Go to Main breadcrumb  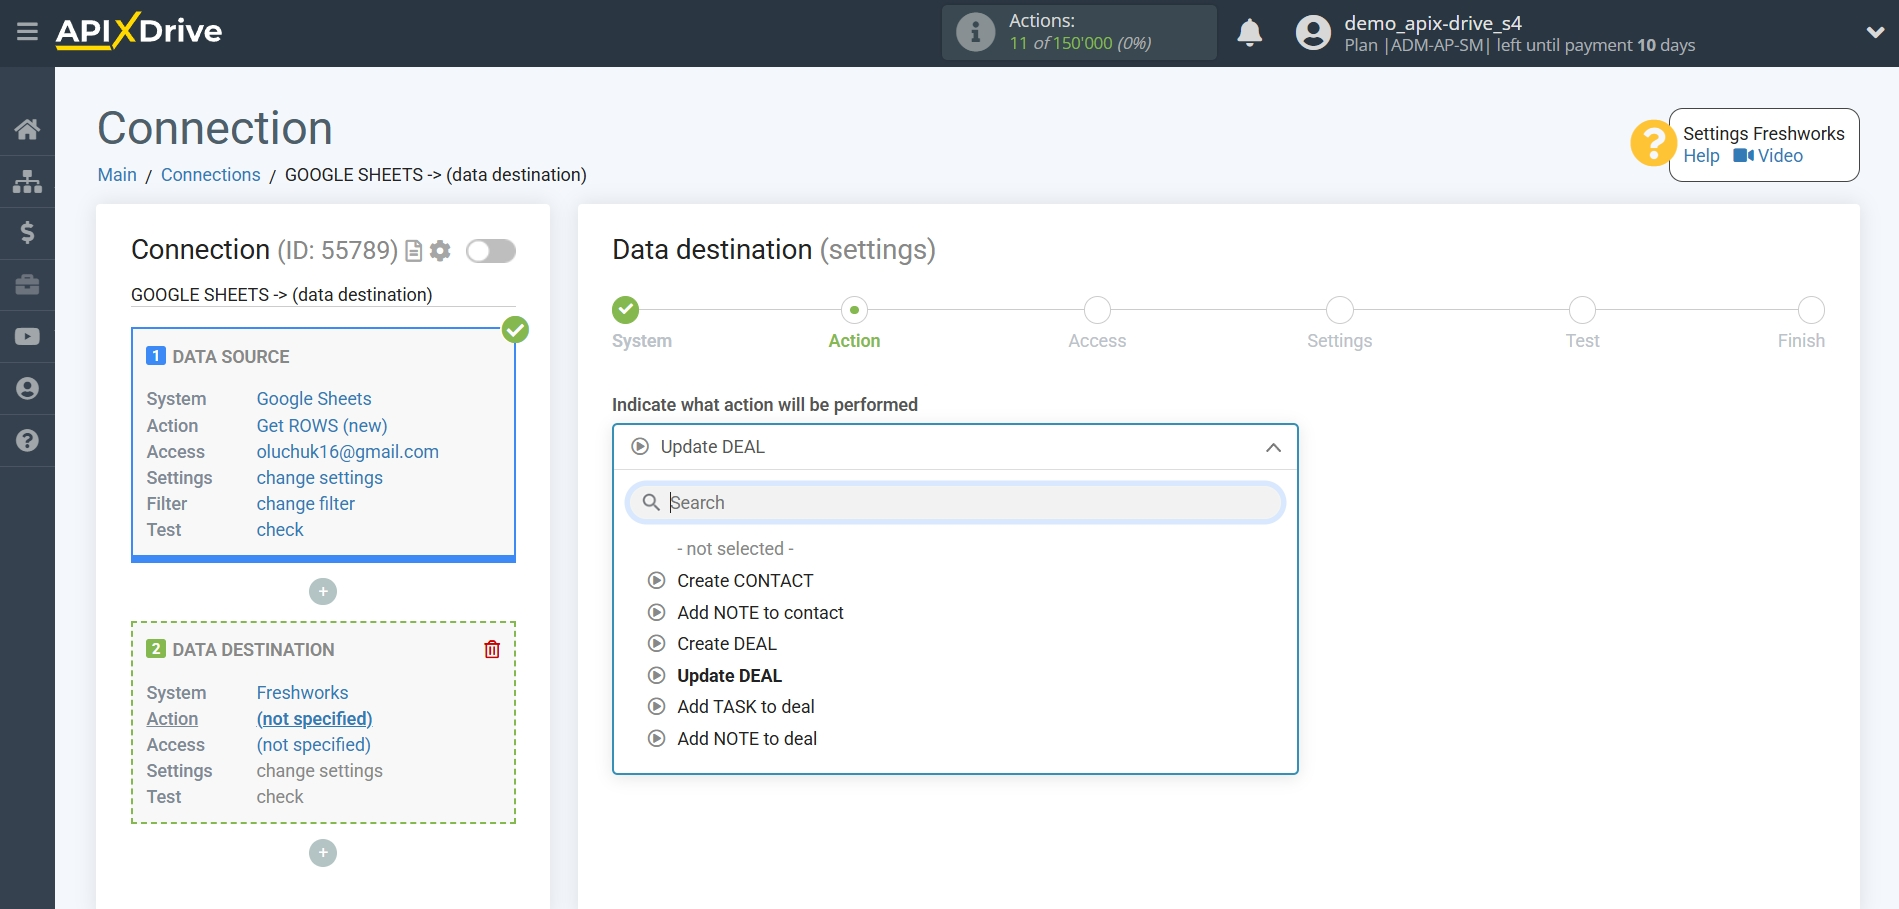[117, 175]
